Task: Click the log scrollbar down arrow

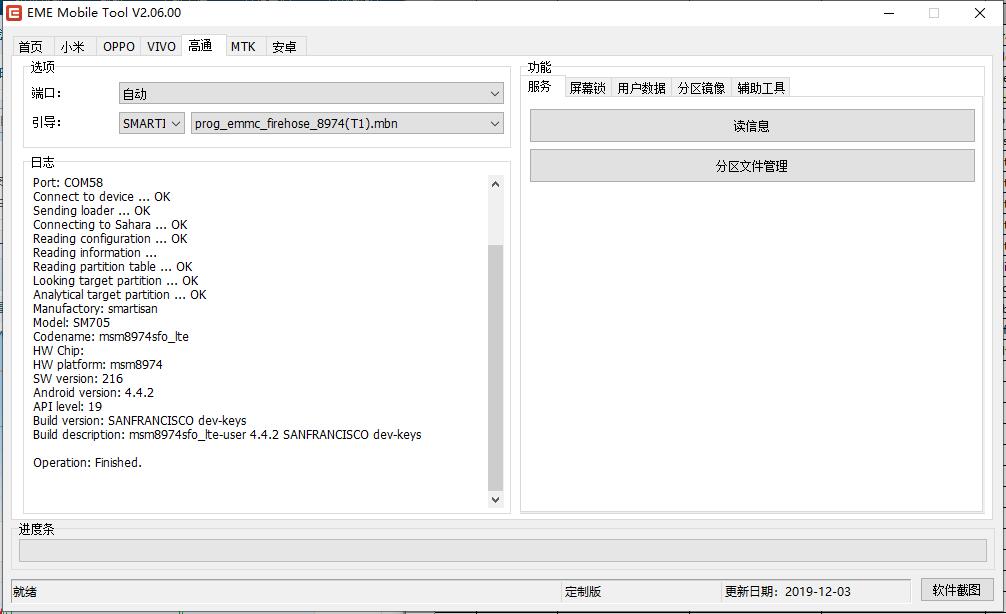Action: [x=495, y=499]
